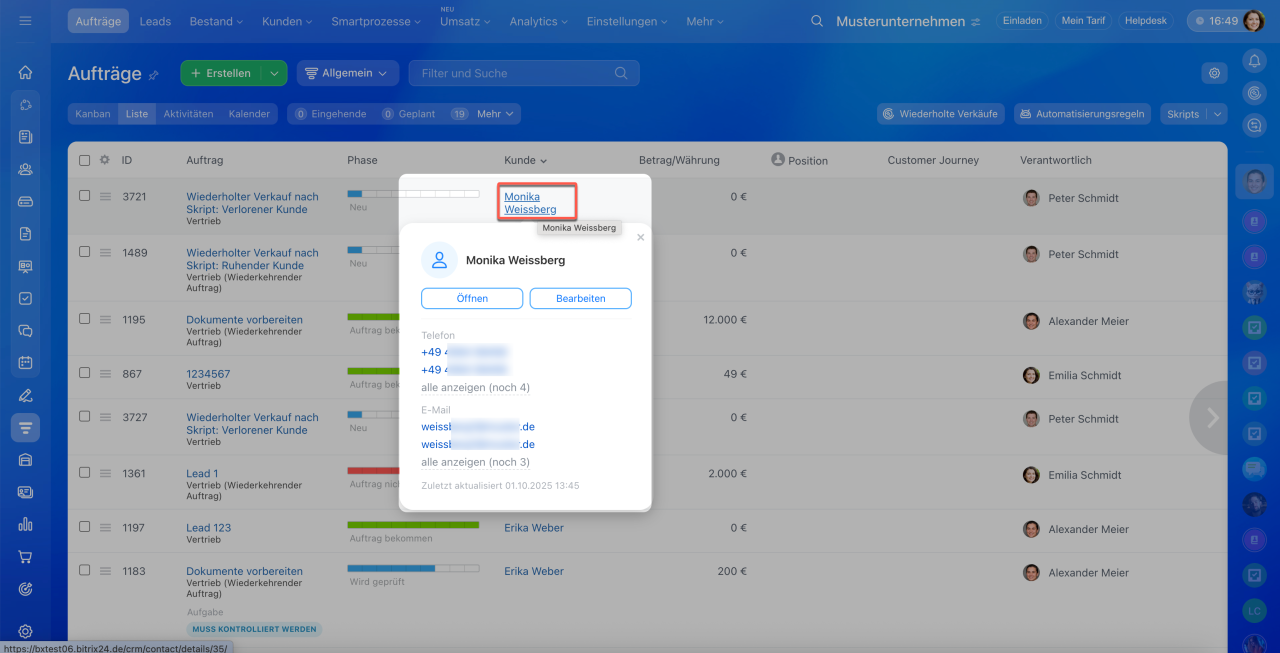Click grid settings gear in table header
This screenshot has height=653, width=1280.
104,160
